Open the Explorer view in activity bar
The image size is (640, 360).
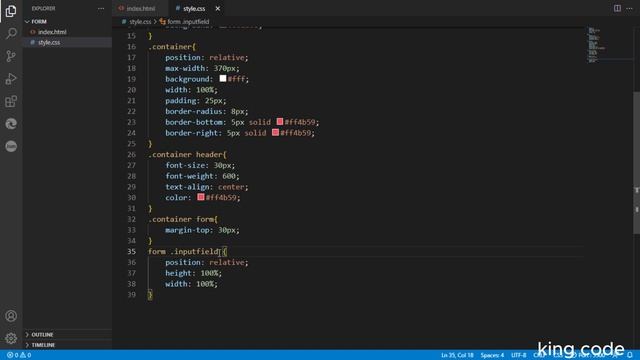coord(11,11)
